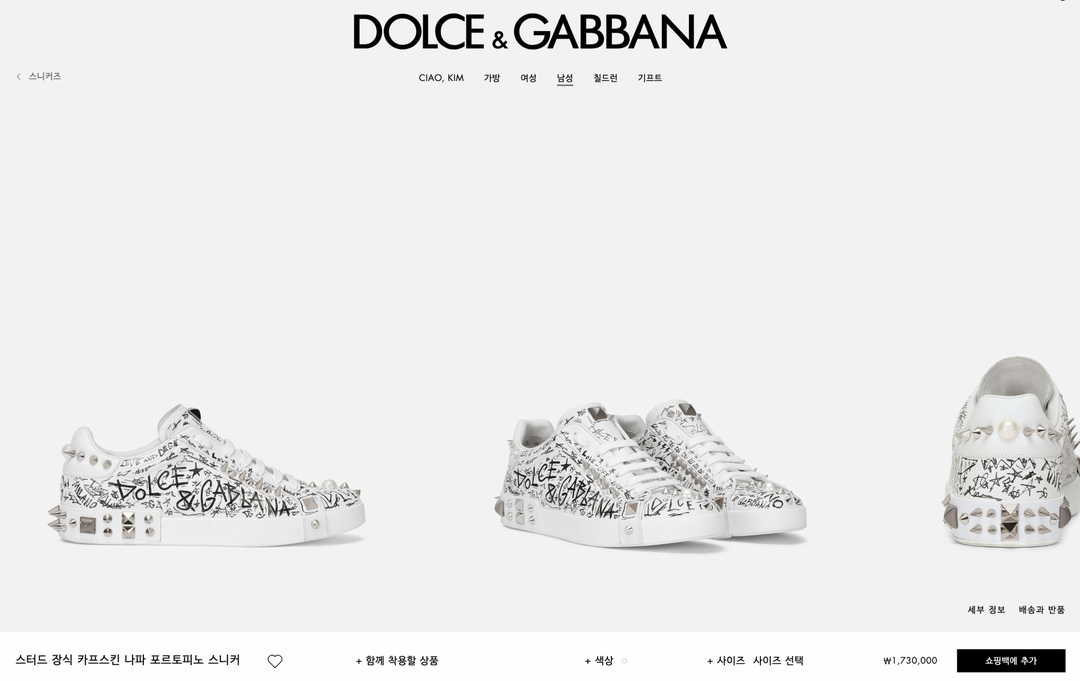Select the white color swatch

click(x=624, y=661)
